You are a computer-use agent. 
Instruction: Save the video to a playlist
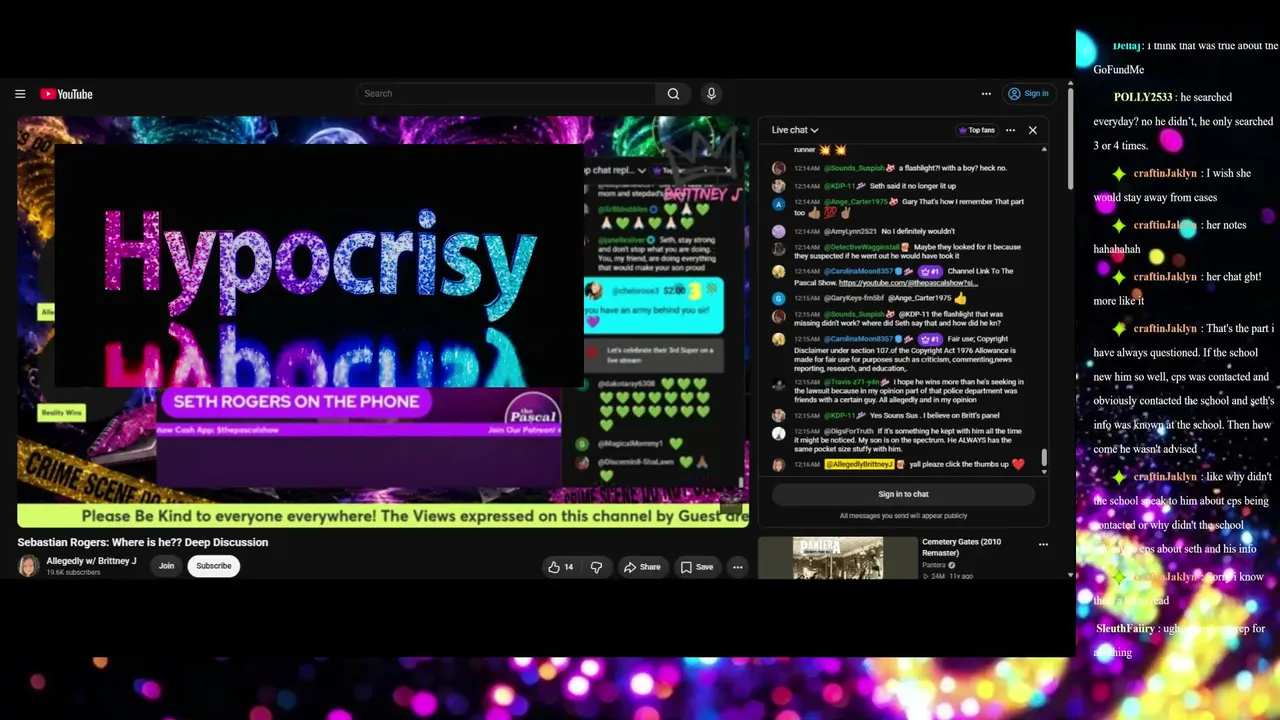697,567
